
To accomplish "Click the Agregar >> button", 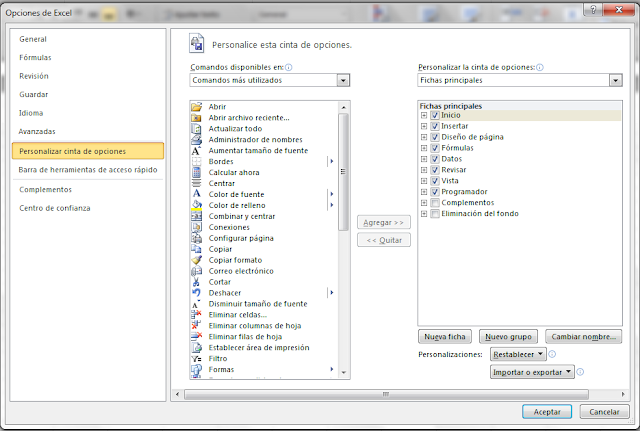I will (x=384, y=222).
